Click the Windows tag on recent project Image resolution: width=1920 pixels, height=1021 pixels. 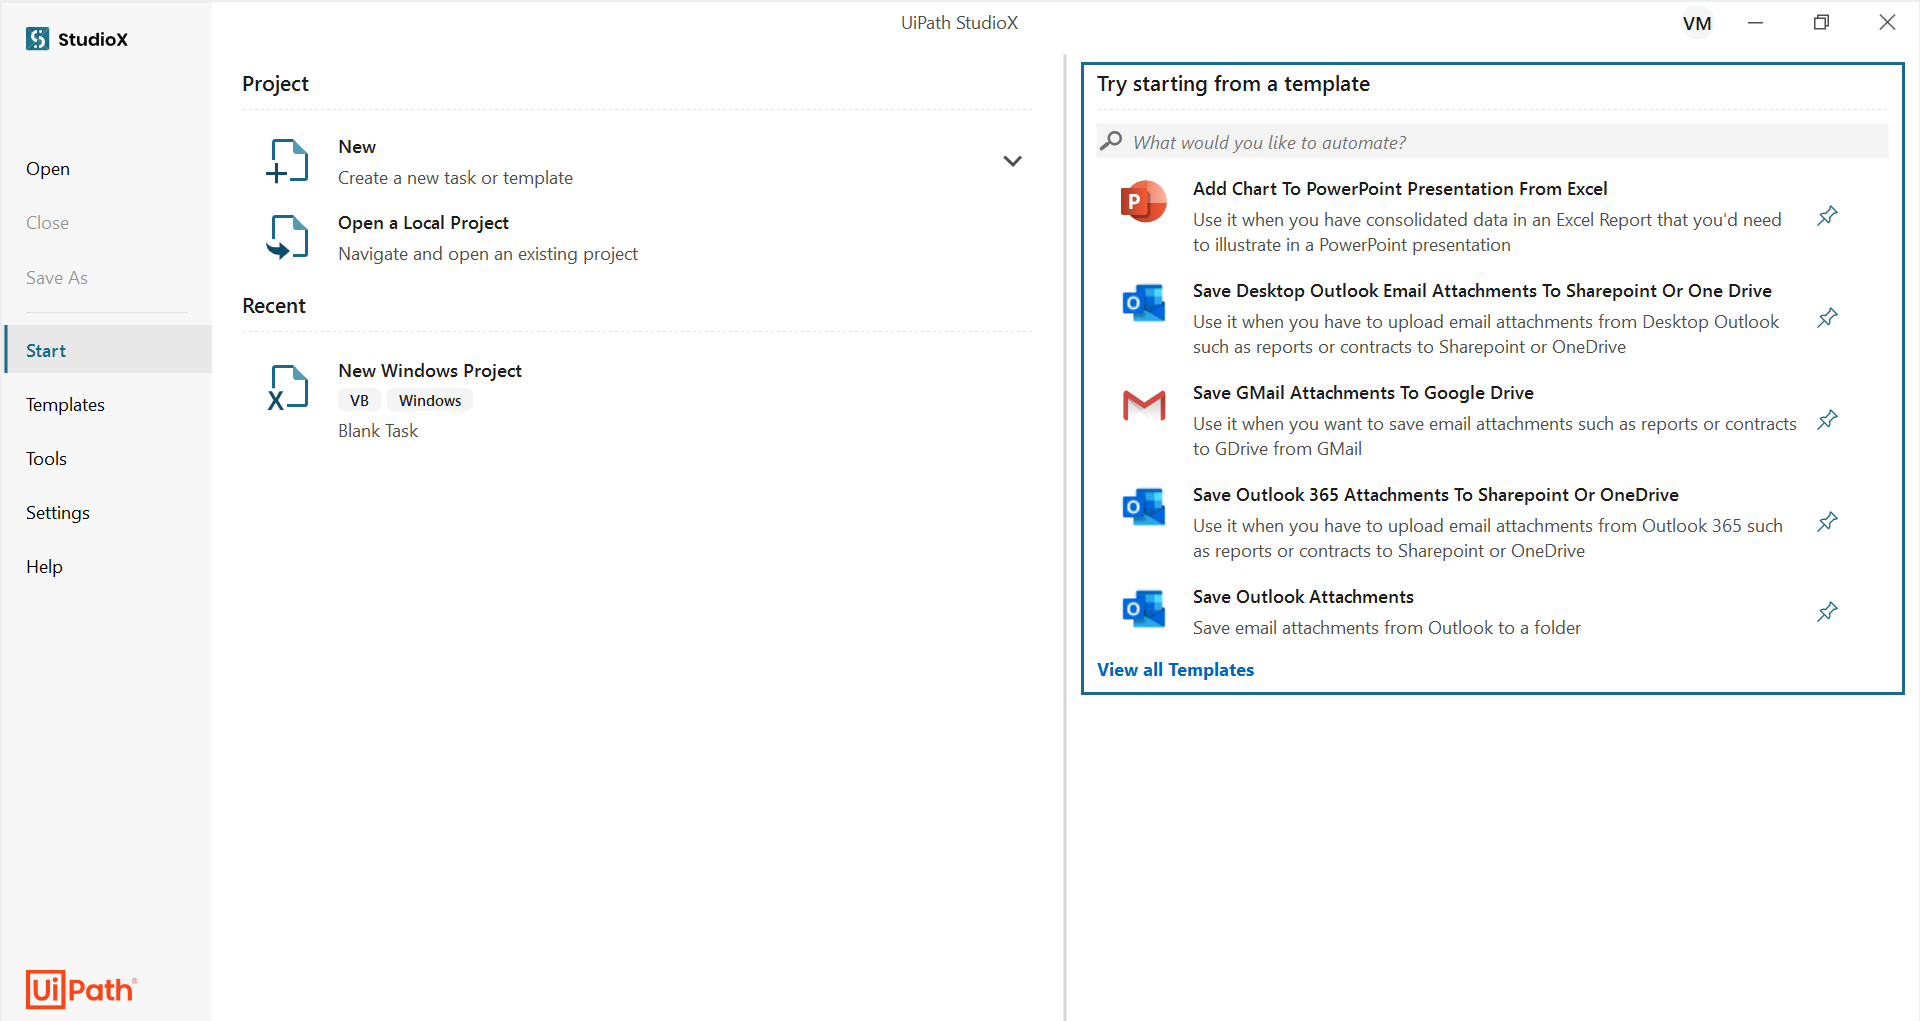tap(430, 401)
